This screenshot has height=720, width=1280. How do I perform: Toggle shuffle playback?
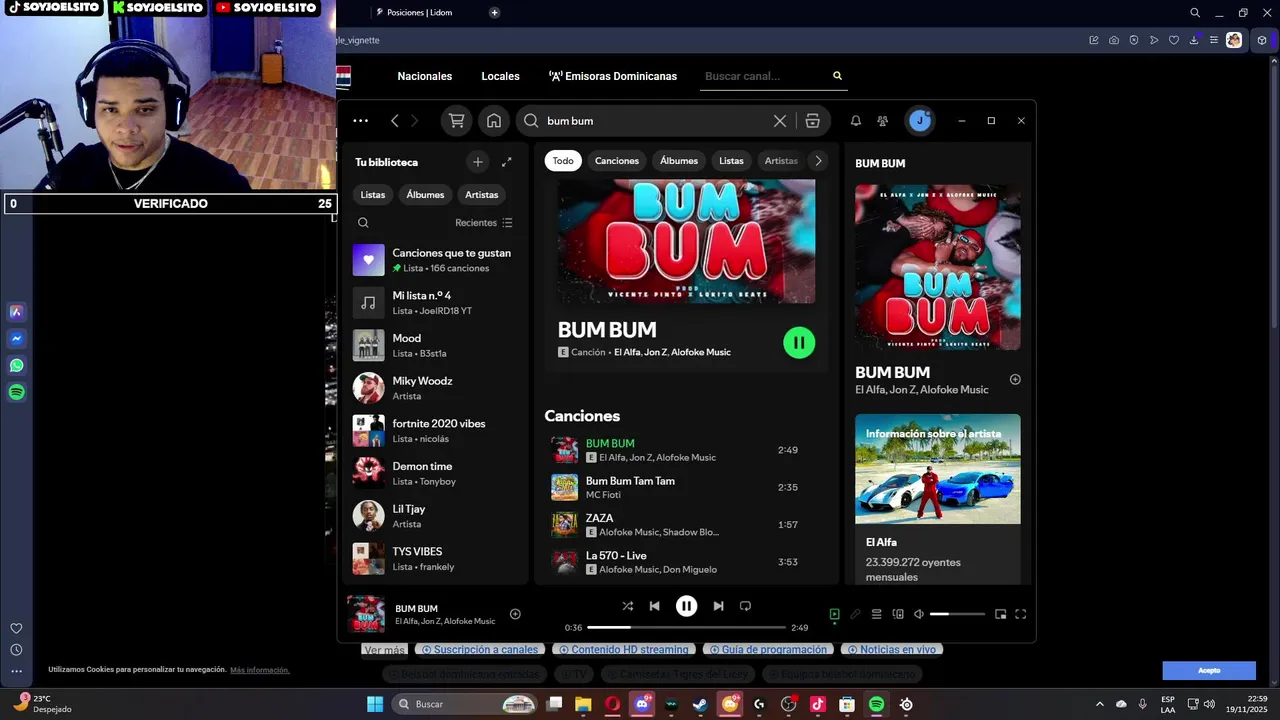pos(627,606)
